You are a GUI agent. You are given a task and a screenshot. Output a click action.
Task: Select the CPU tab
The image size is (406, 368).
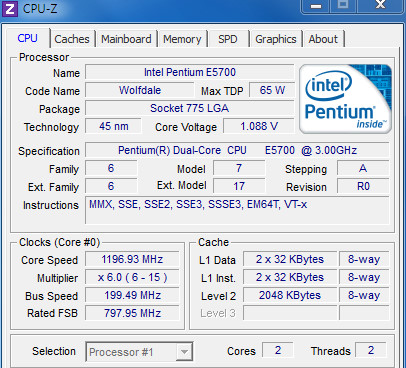tap(27, 38)
